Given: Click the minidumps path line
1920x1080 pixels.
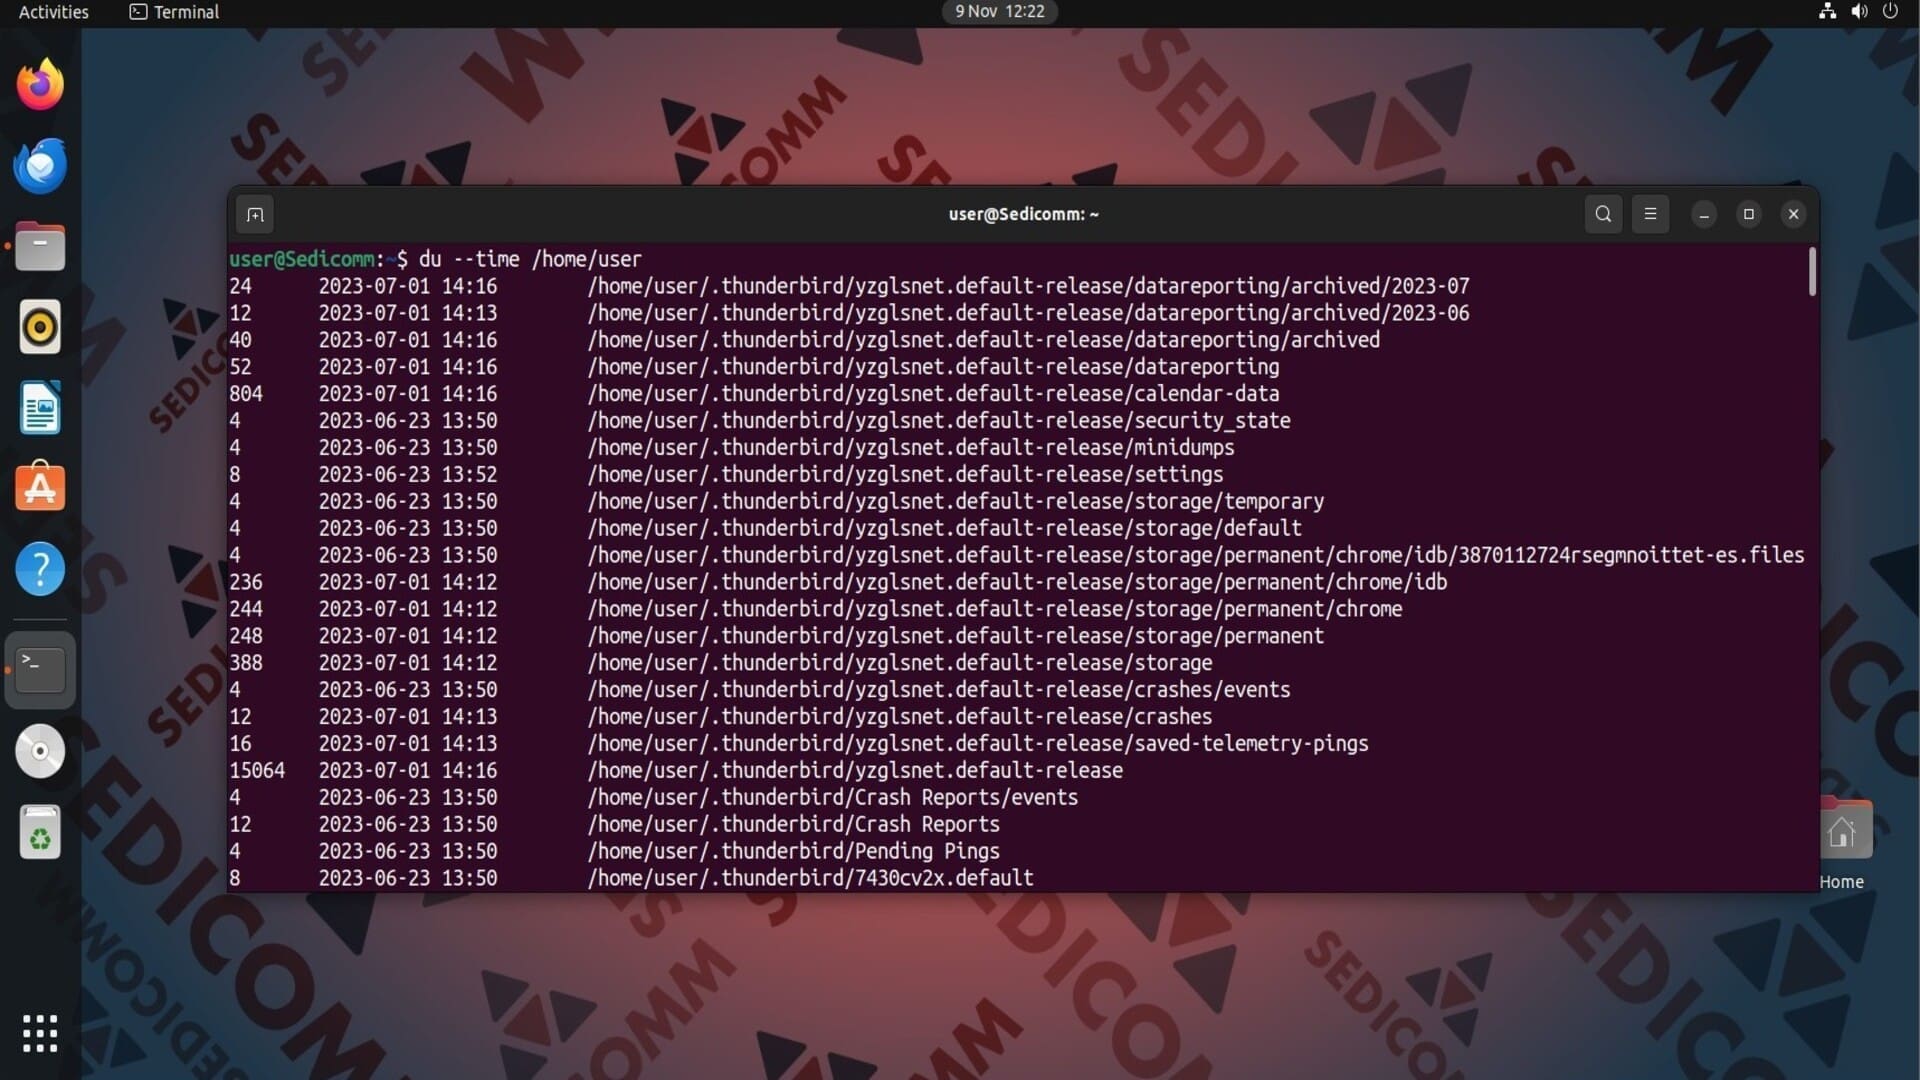Looking at the screenshot, I should (x=911, y=448).
